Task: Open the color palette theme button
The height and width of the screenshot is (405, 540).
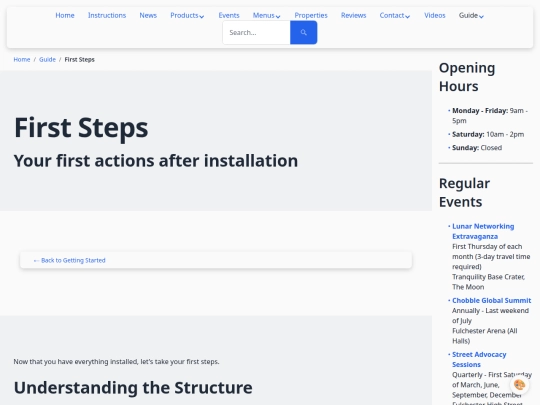Action: (x=519, y=385)
